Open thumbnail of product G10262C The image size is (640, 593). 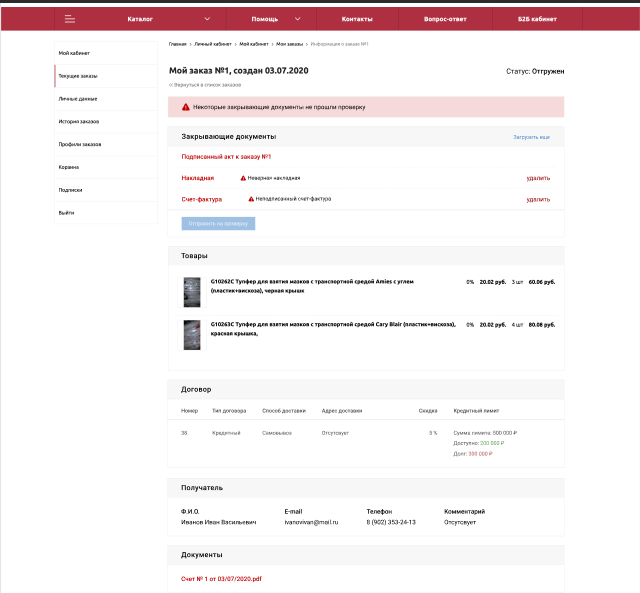192,292
